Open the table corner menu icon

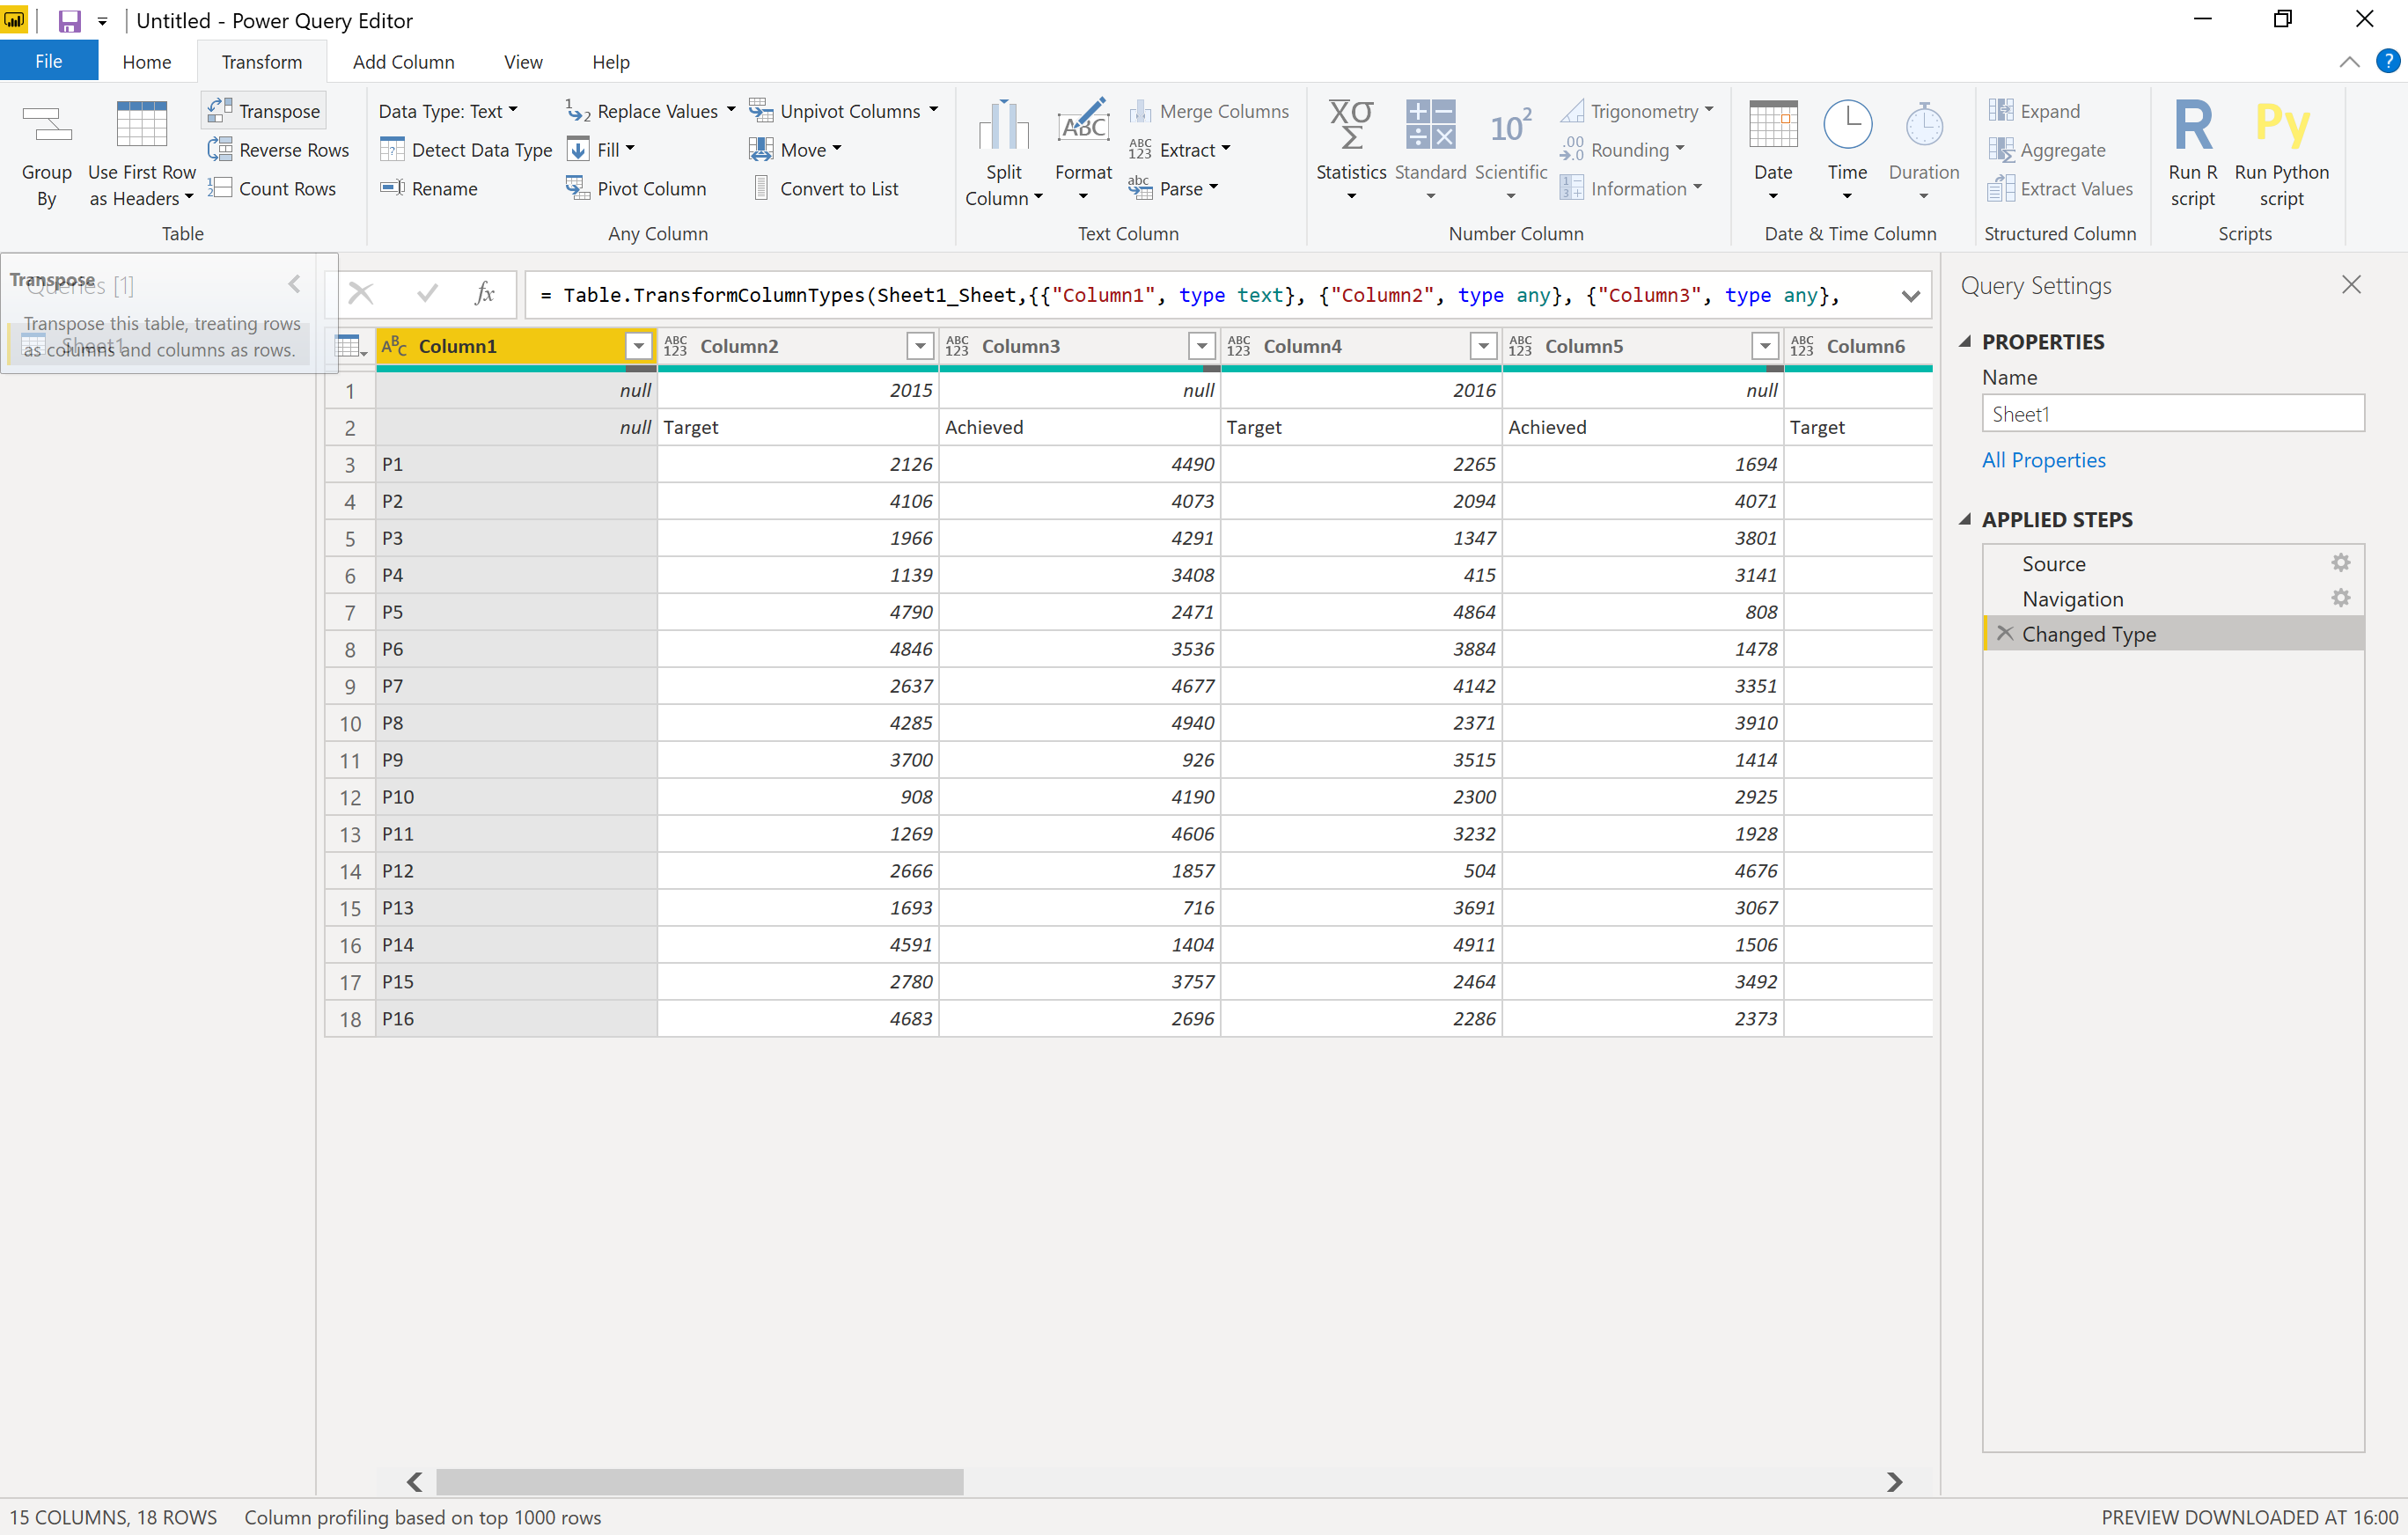tap(350, 346)
